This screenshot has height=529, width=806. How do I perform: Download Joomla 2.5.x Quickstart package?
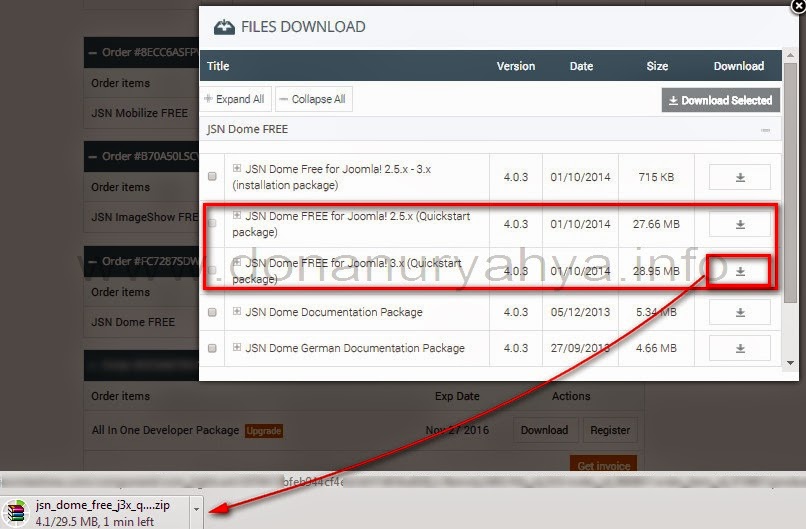(x=740, y=224)
